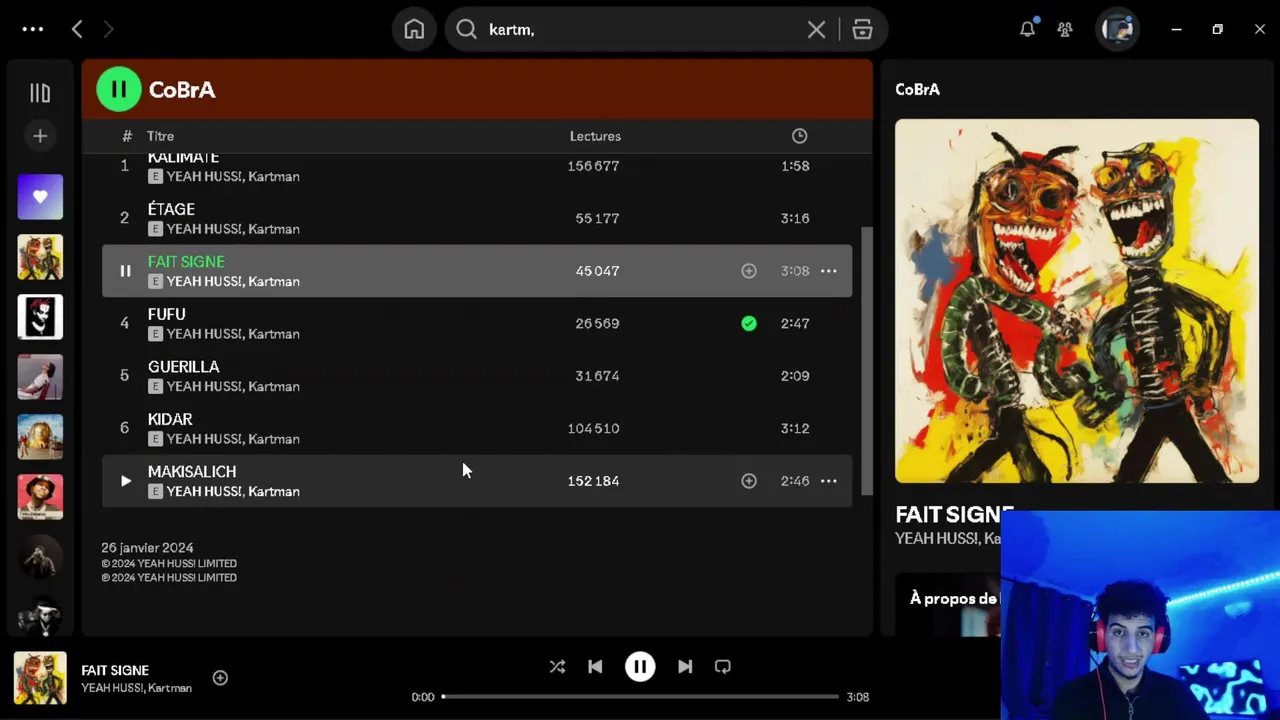Skip to previous track
1280x720 pixels.
[595, 667]
